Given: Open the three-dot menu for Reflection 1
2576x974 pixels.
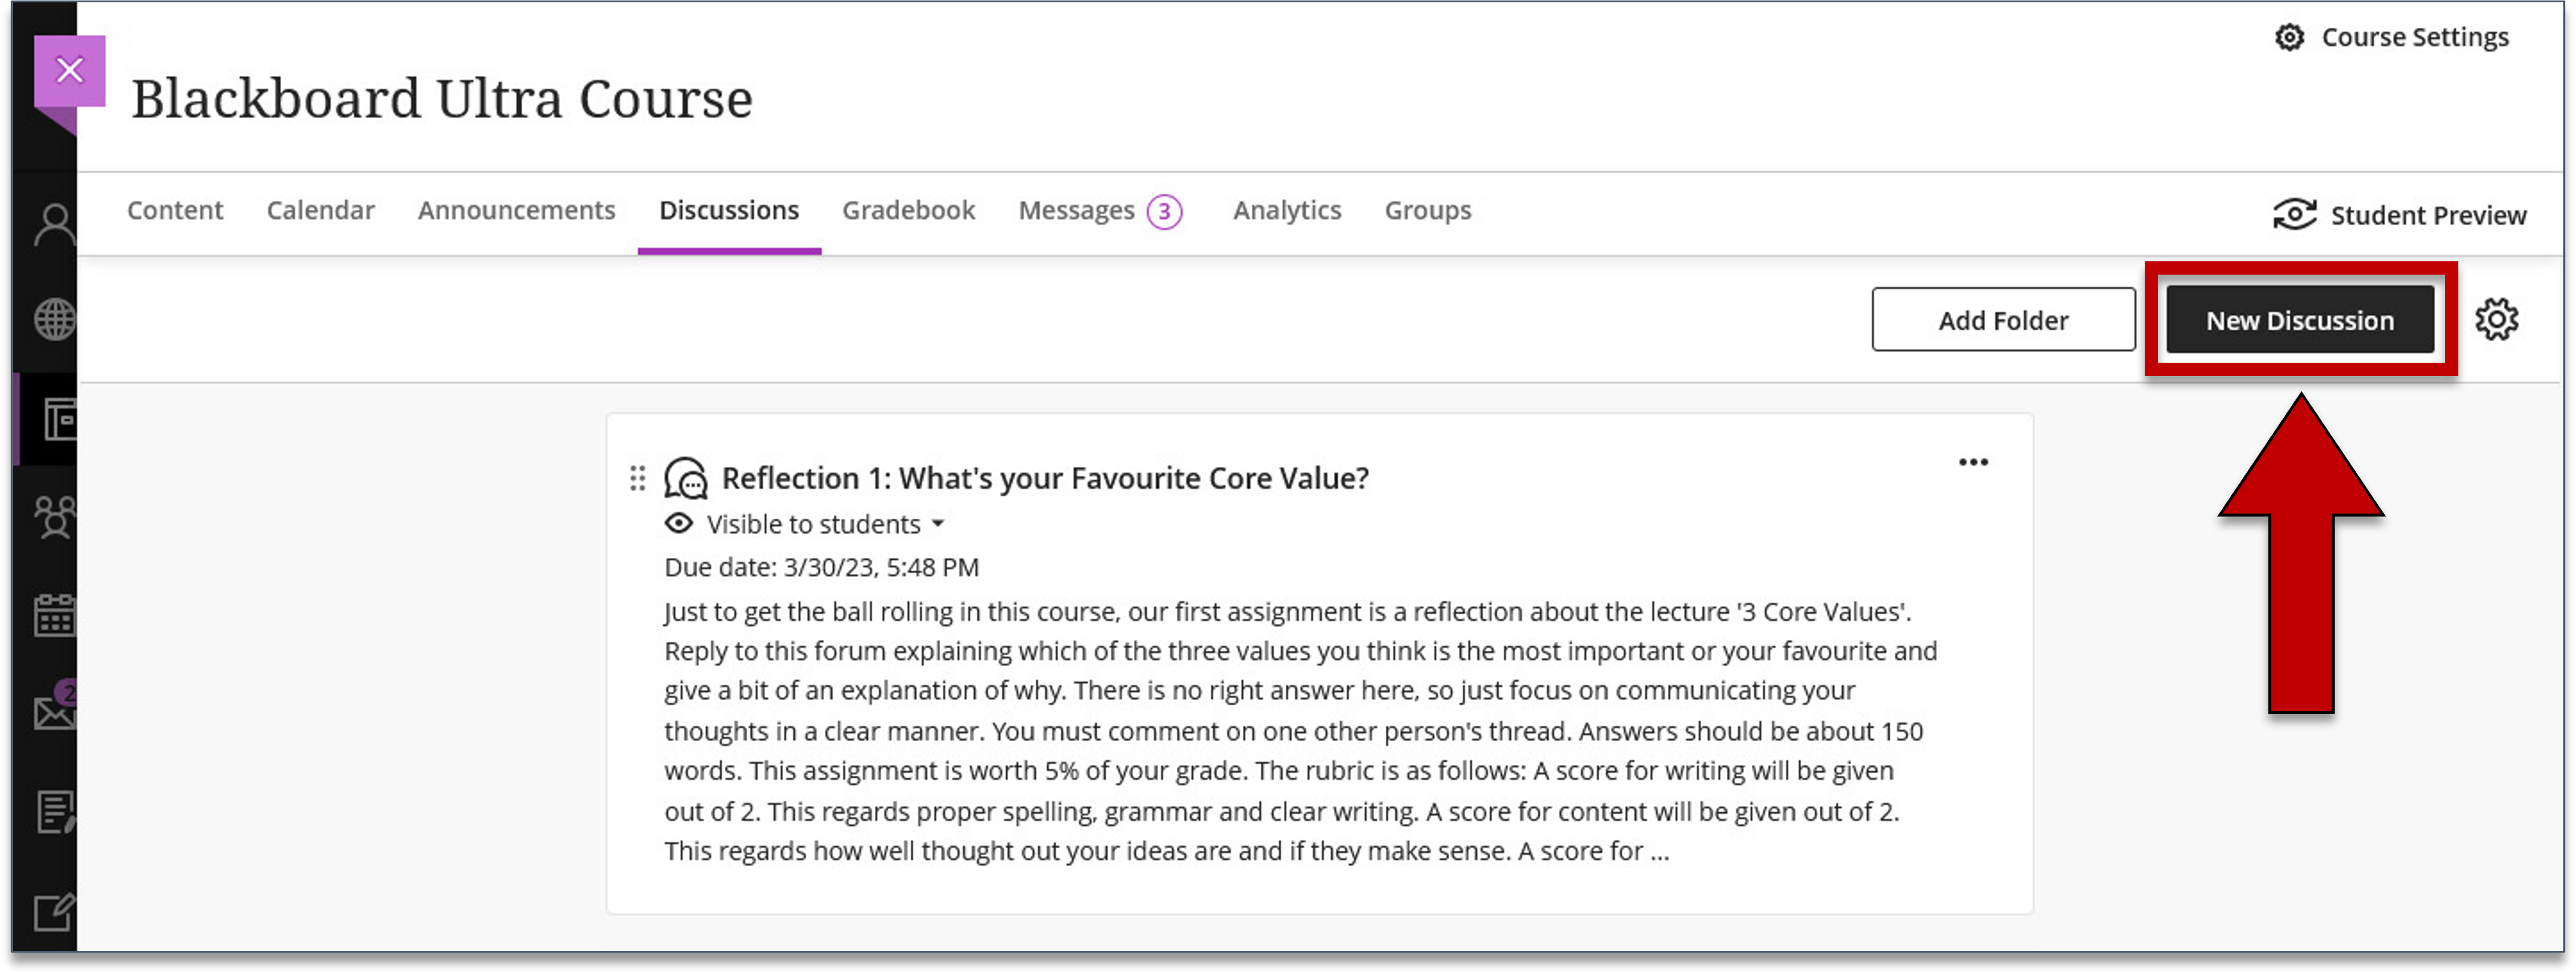Looking at the screenshot, I should click(x=1973, y=462).
